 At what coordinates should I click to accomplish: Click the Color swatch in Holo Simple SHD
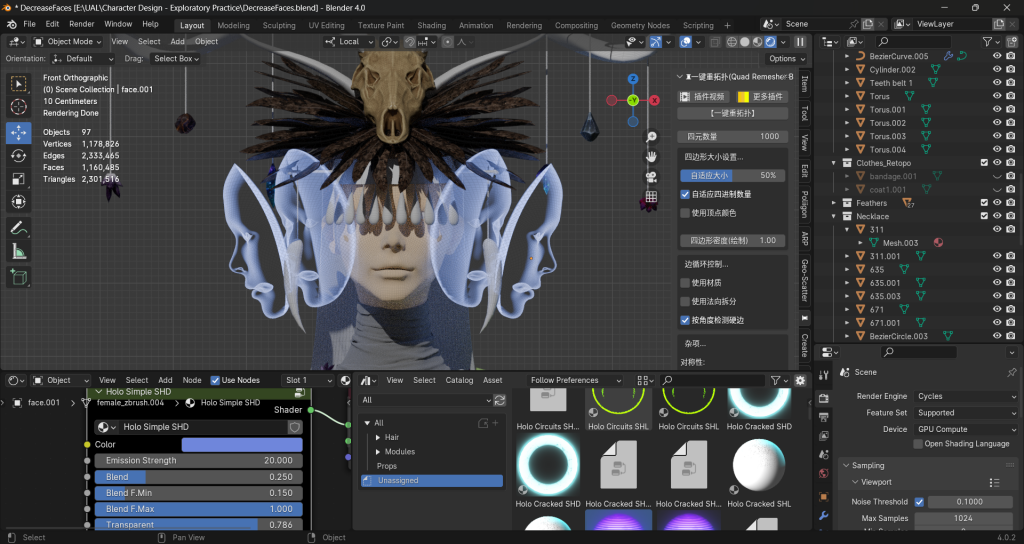pyautogui.click(x=242, y=444)
